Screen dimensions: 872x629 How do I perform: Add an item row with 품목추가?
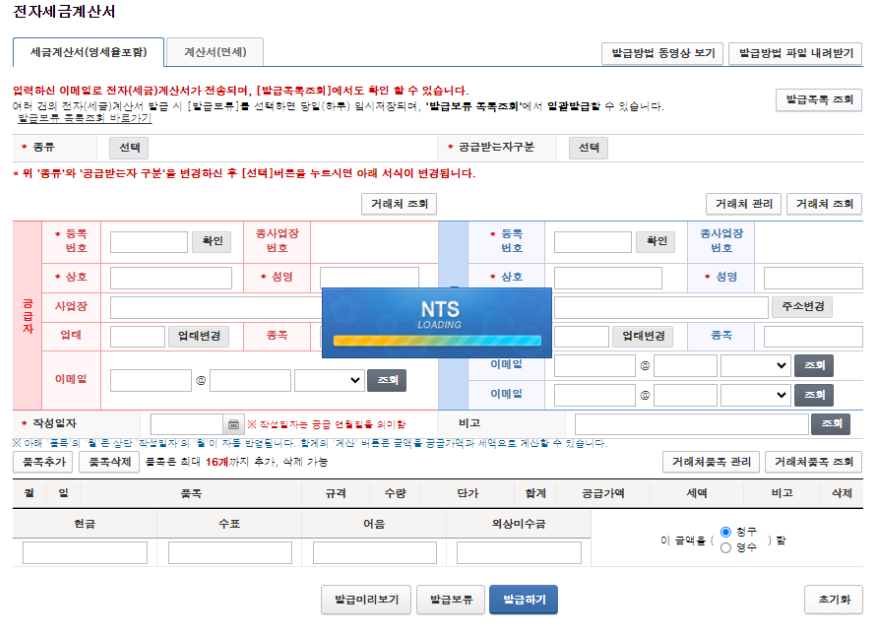coord(40,463)
